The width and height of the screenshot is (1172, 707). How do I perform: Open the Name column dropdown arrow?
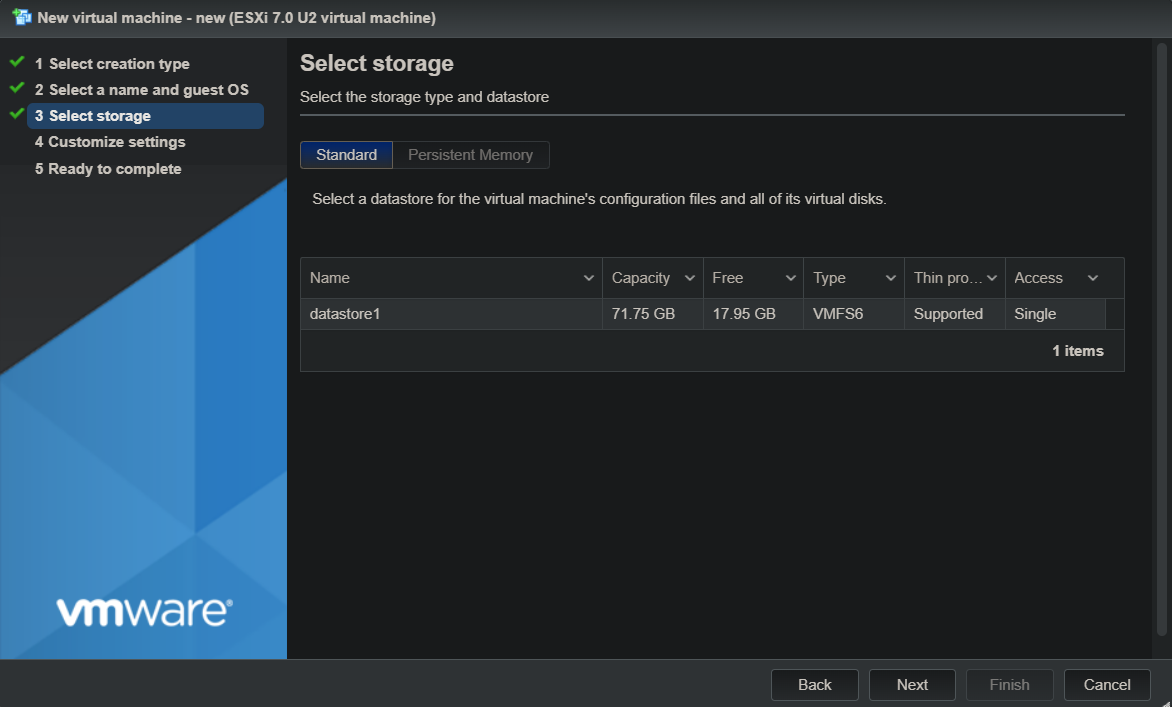[x=588, y=278]
